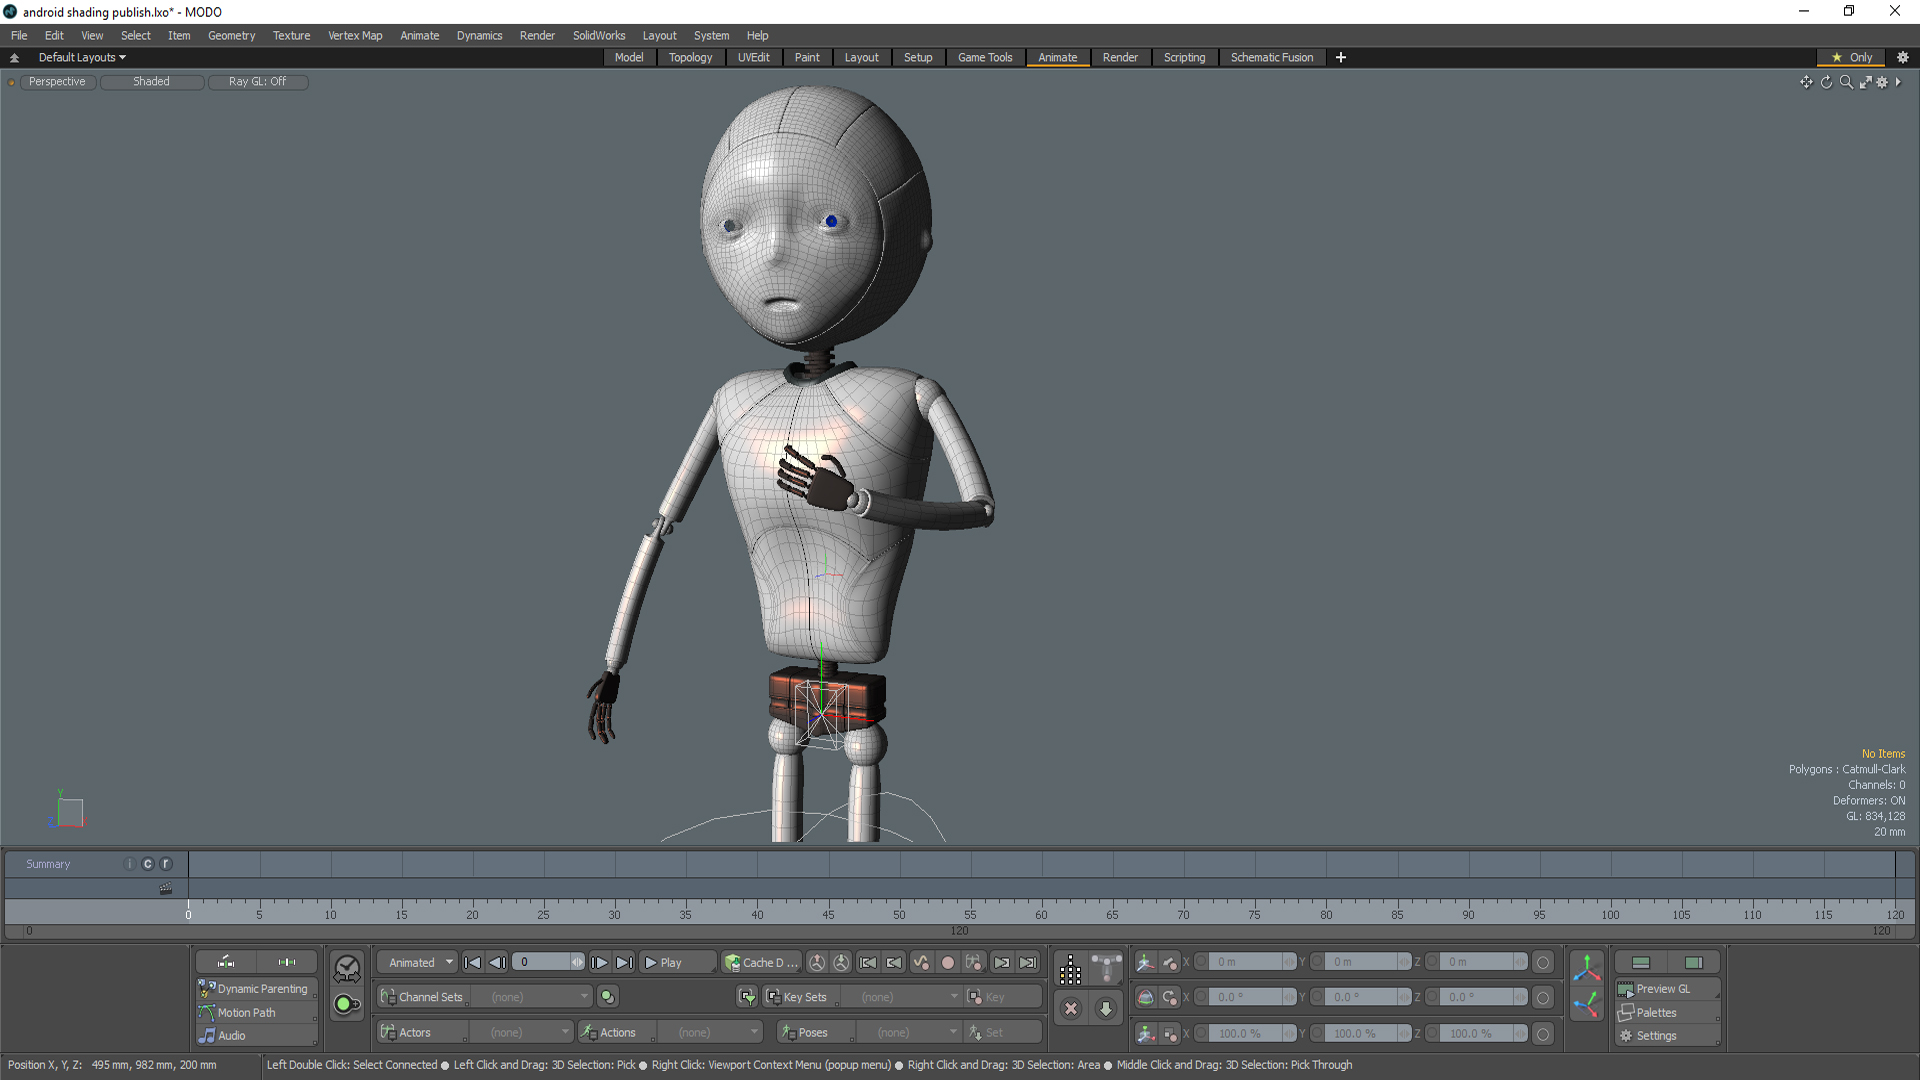The width and height of the screenshot is (1920, 1080).
Task: Open Preview GL viewer
Action: [1662, 989]
